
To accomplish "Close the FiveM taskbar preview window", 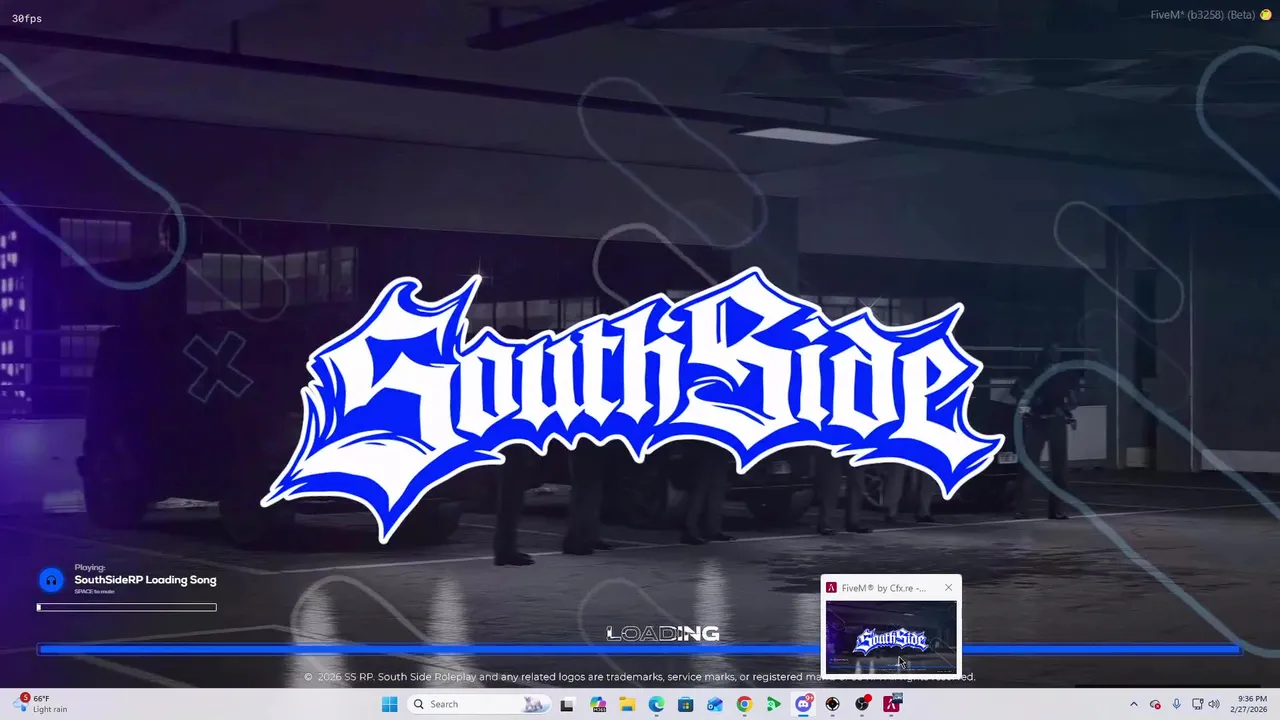I will pyautogui.click(x=948, y=588).
